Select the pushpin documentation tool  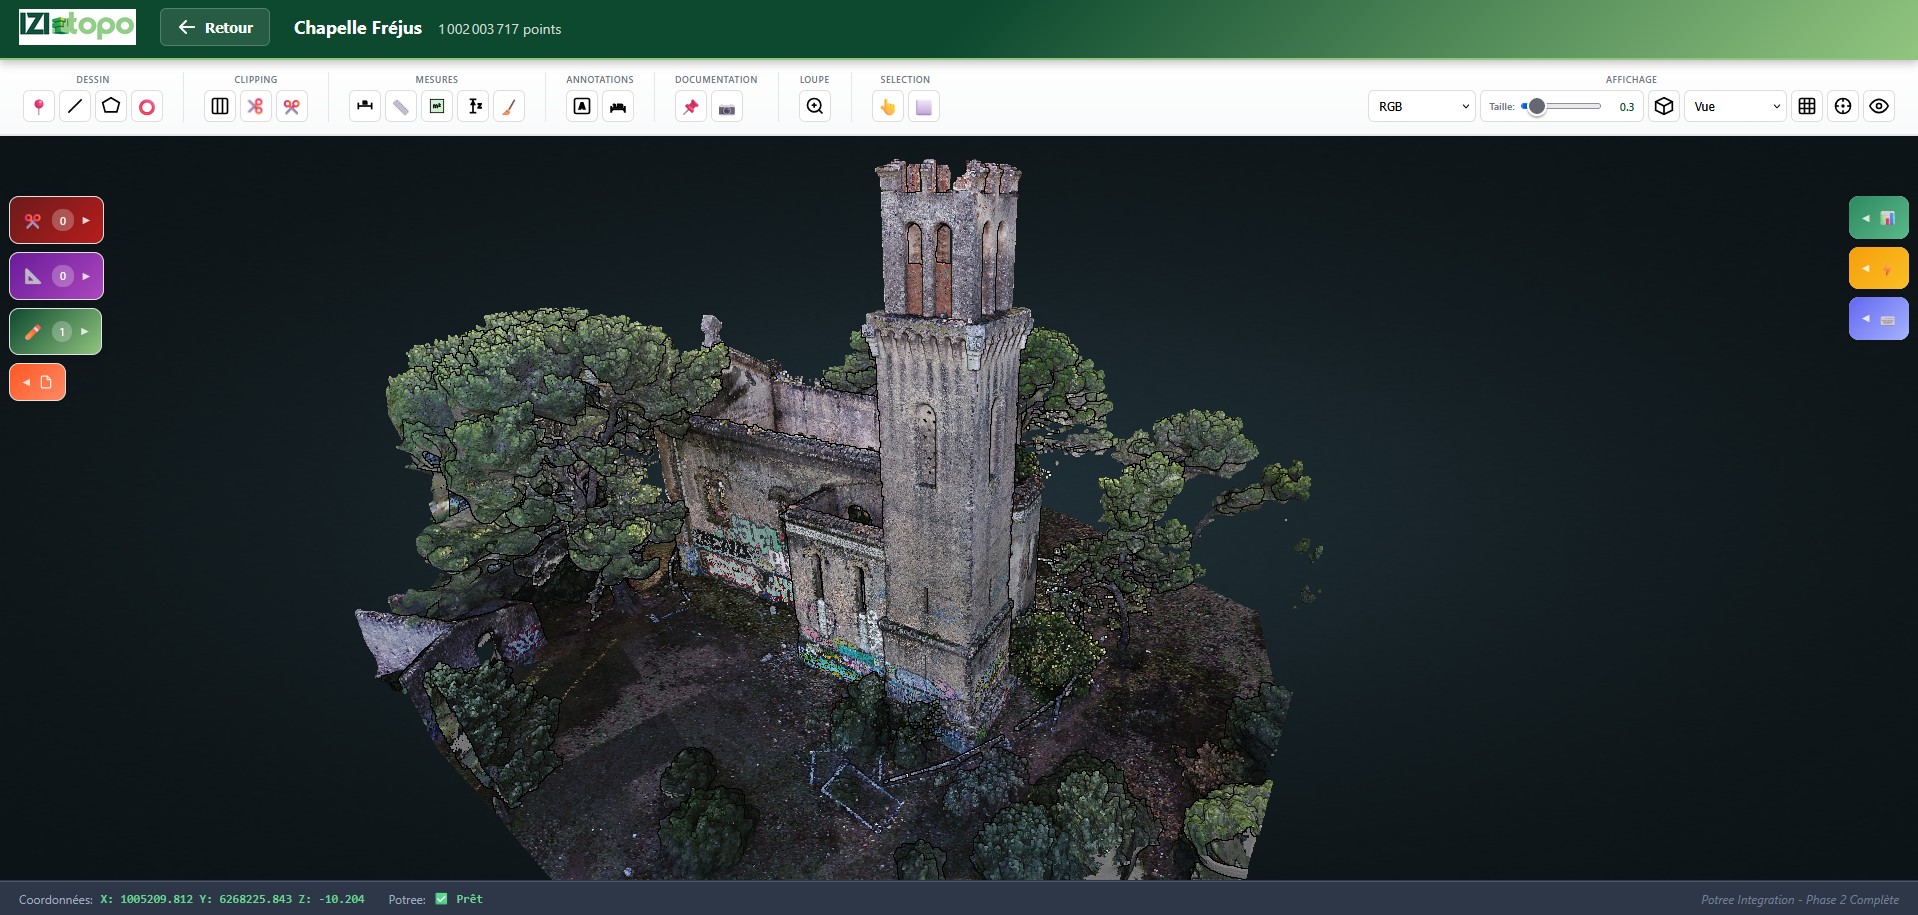[690, 106]
